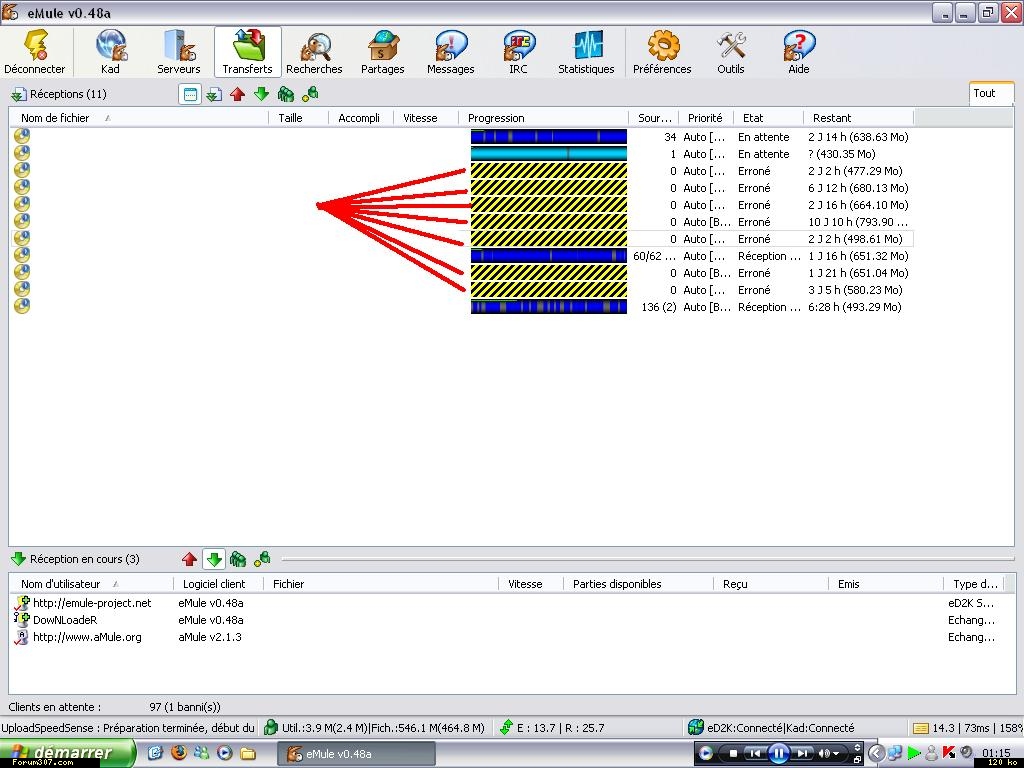
Task: Click the "136 (2)" sources cell
Action: [658, 307]
